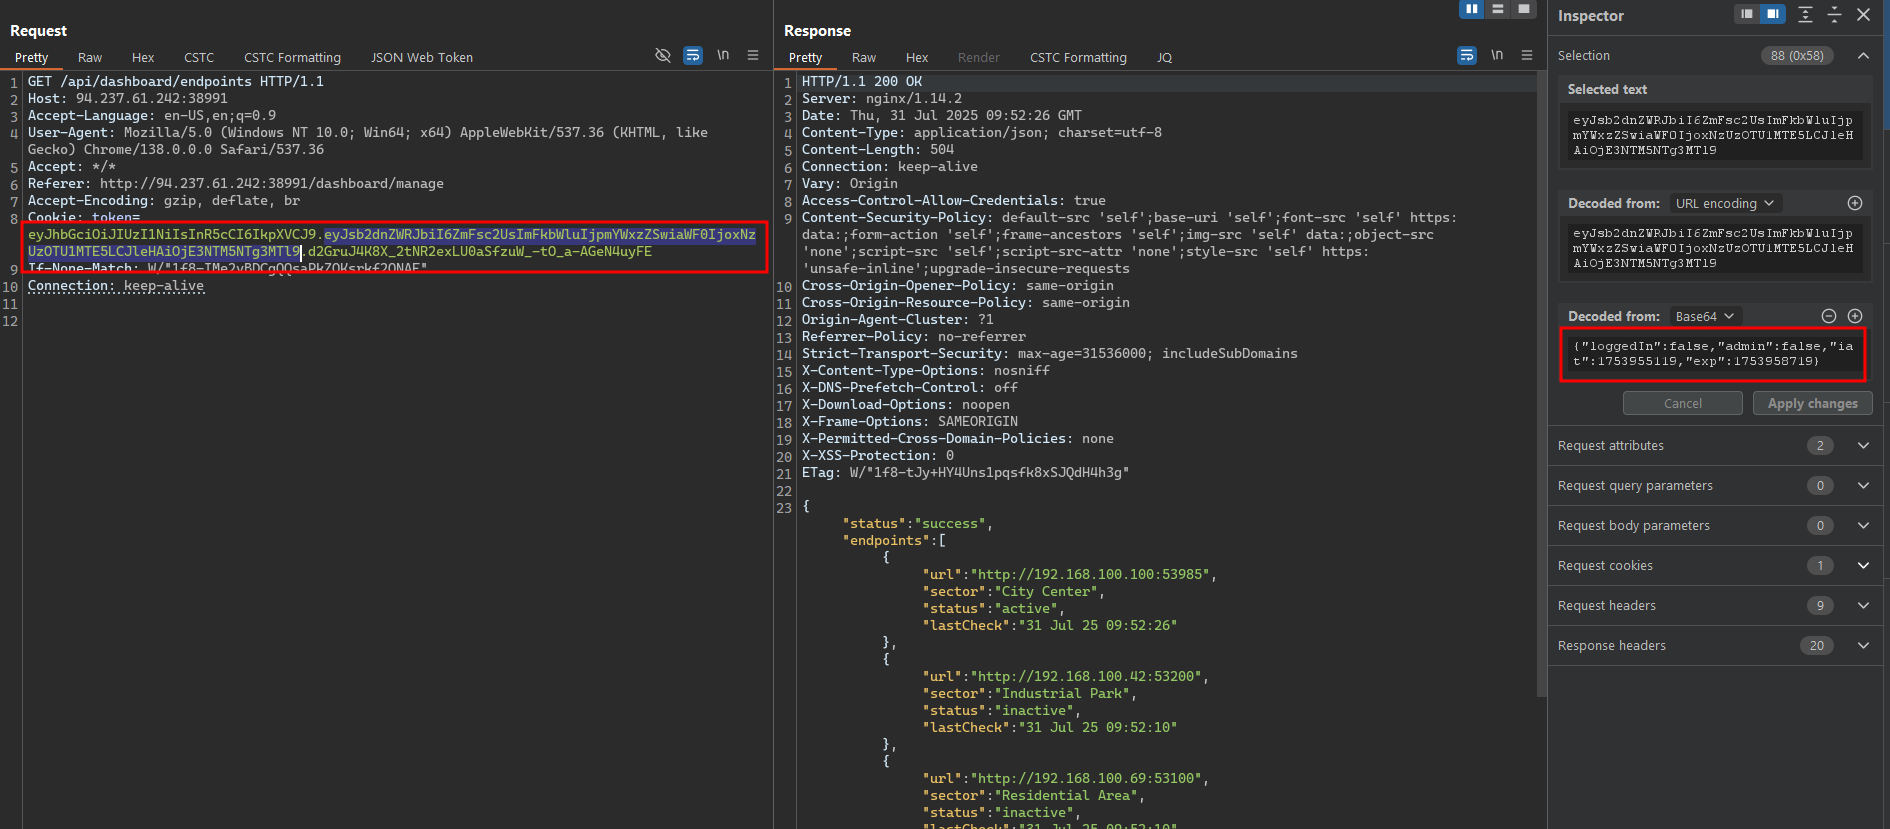Click the URL-decoded text box
This screenshot has height=829, width=1890.
pos(1713,248)
